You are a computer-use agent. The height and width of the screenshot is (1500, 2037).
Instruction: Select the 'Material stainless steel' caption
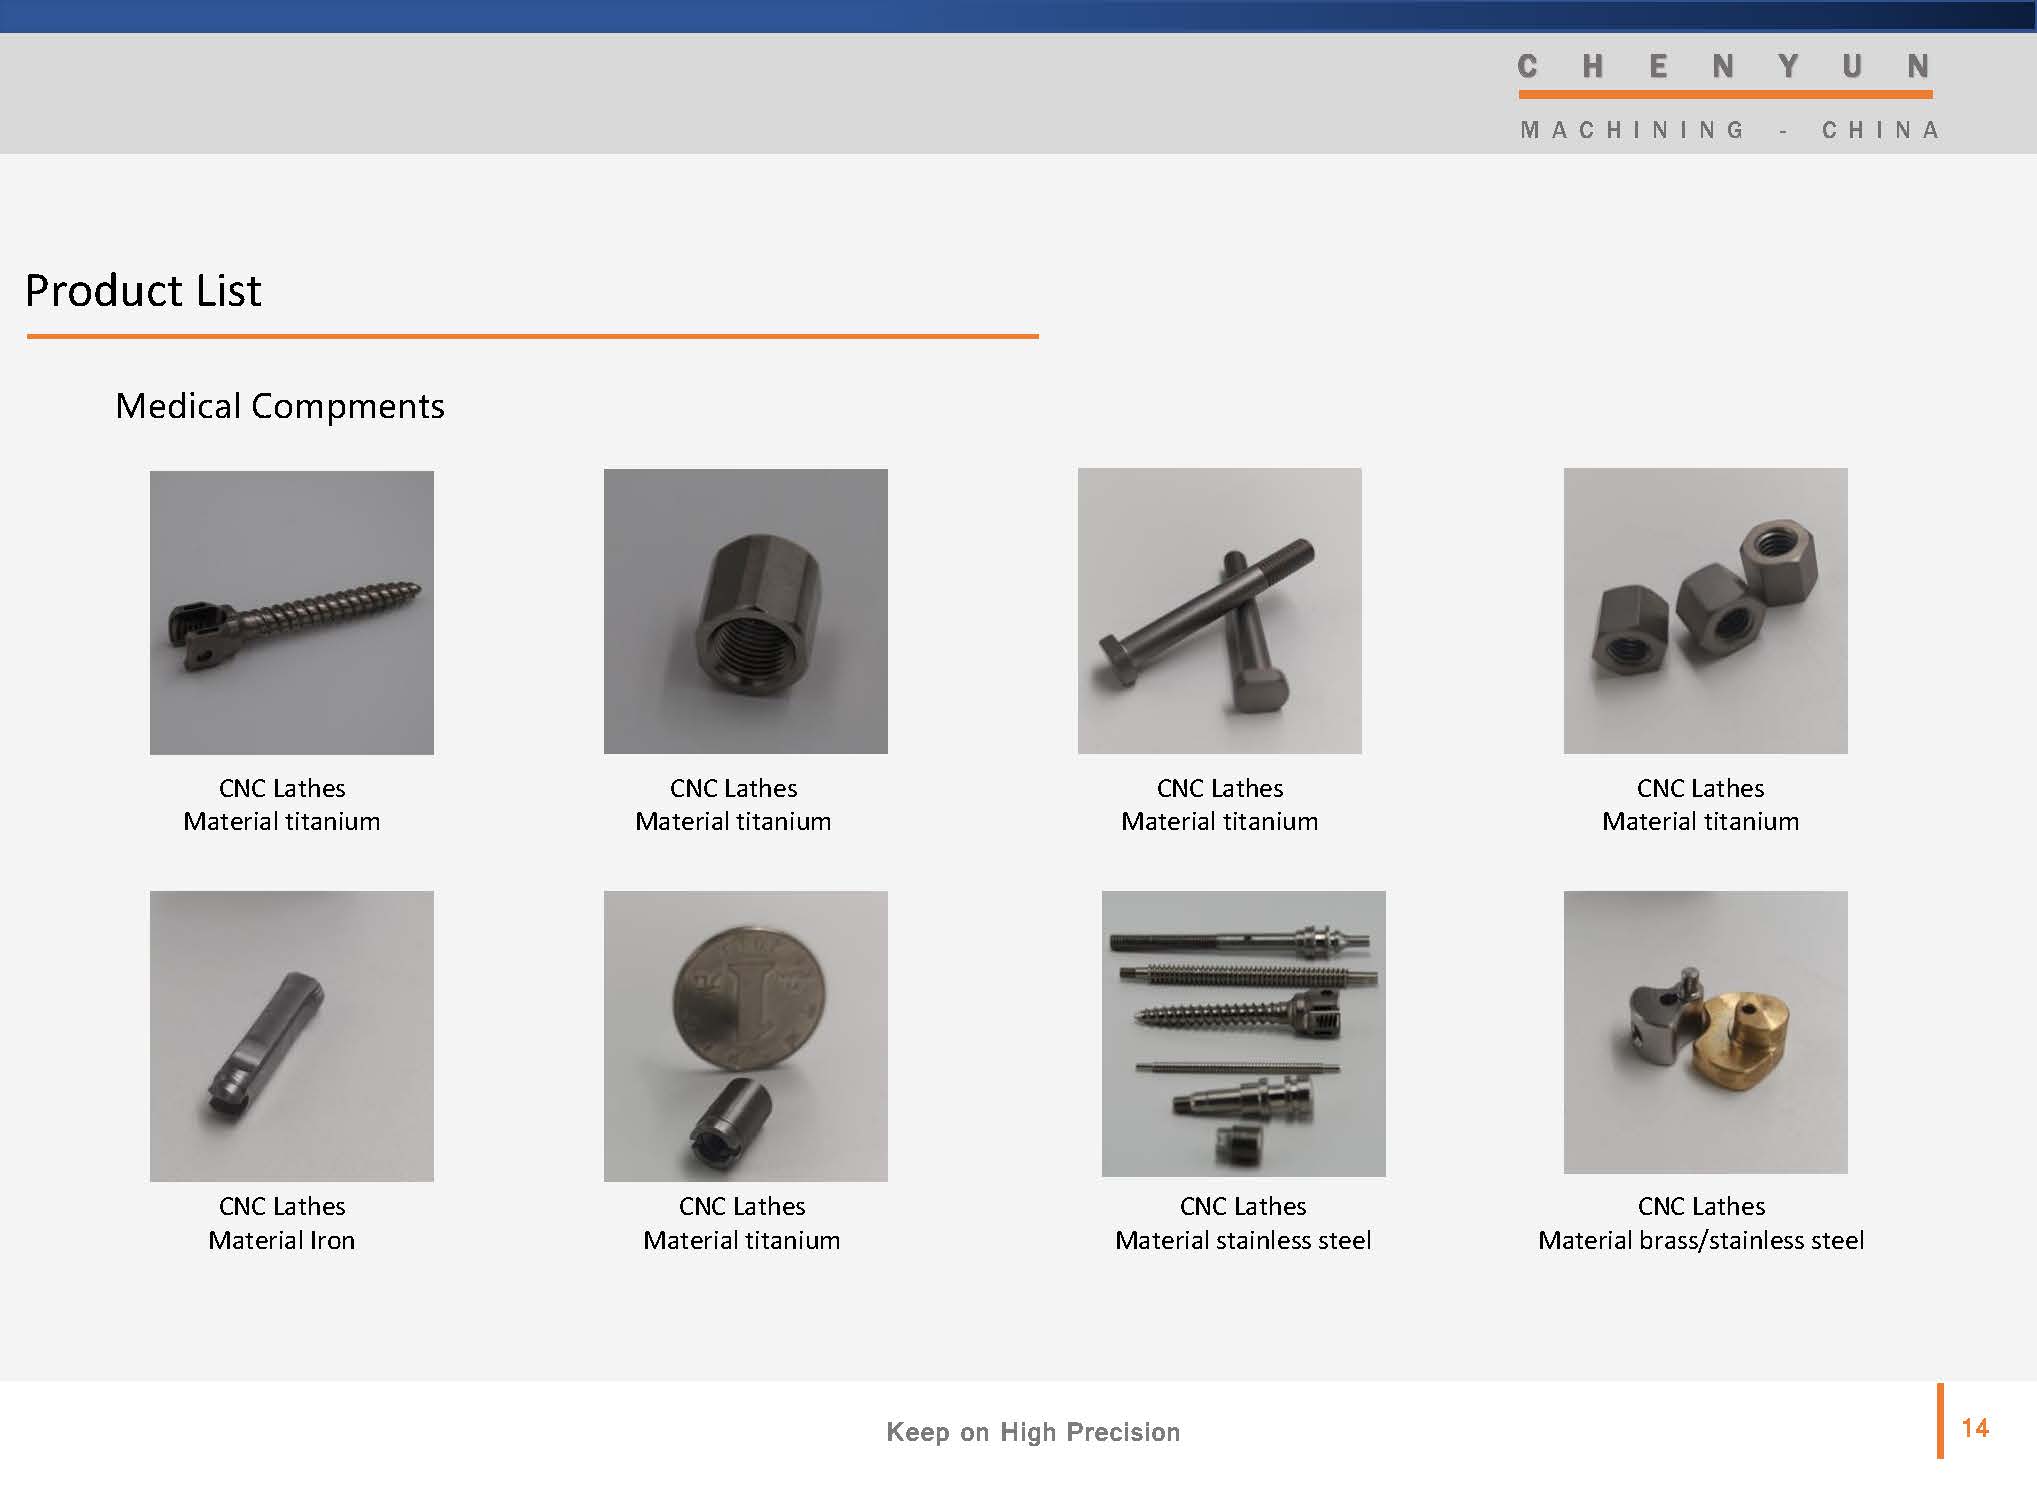[1243, 1240]
